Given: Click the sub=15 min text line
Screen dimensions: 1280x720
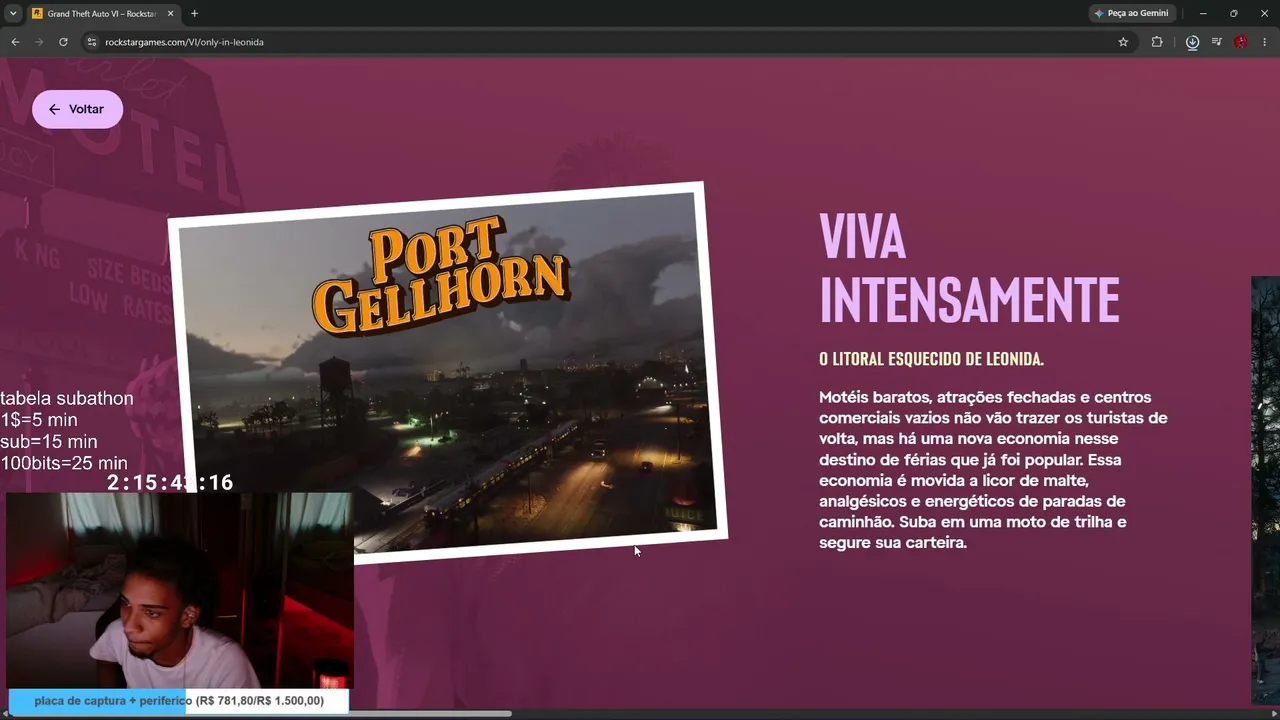Looking at the screenshot, I should coord(49,441).
